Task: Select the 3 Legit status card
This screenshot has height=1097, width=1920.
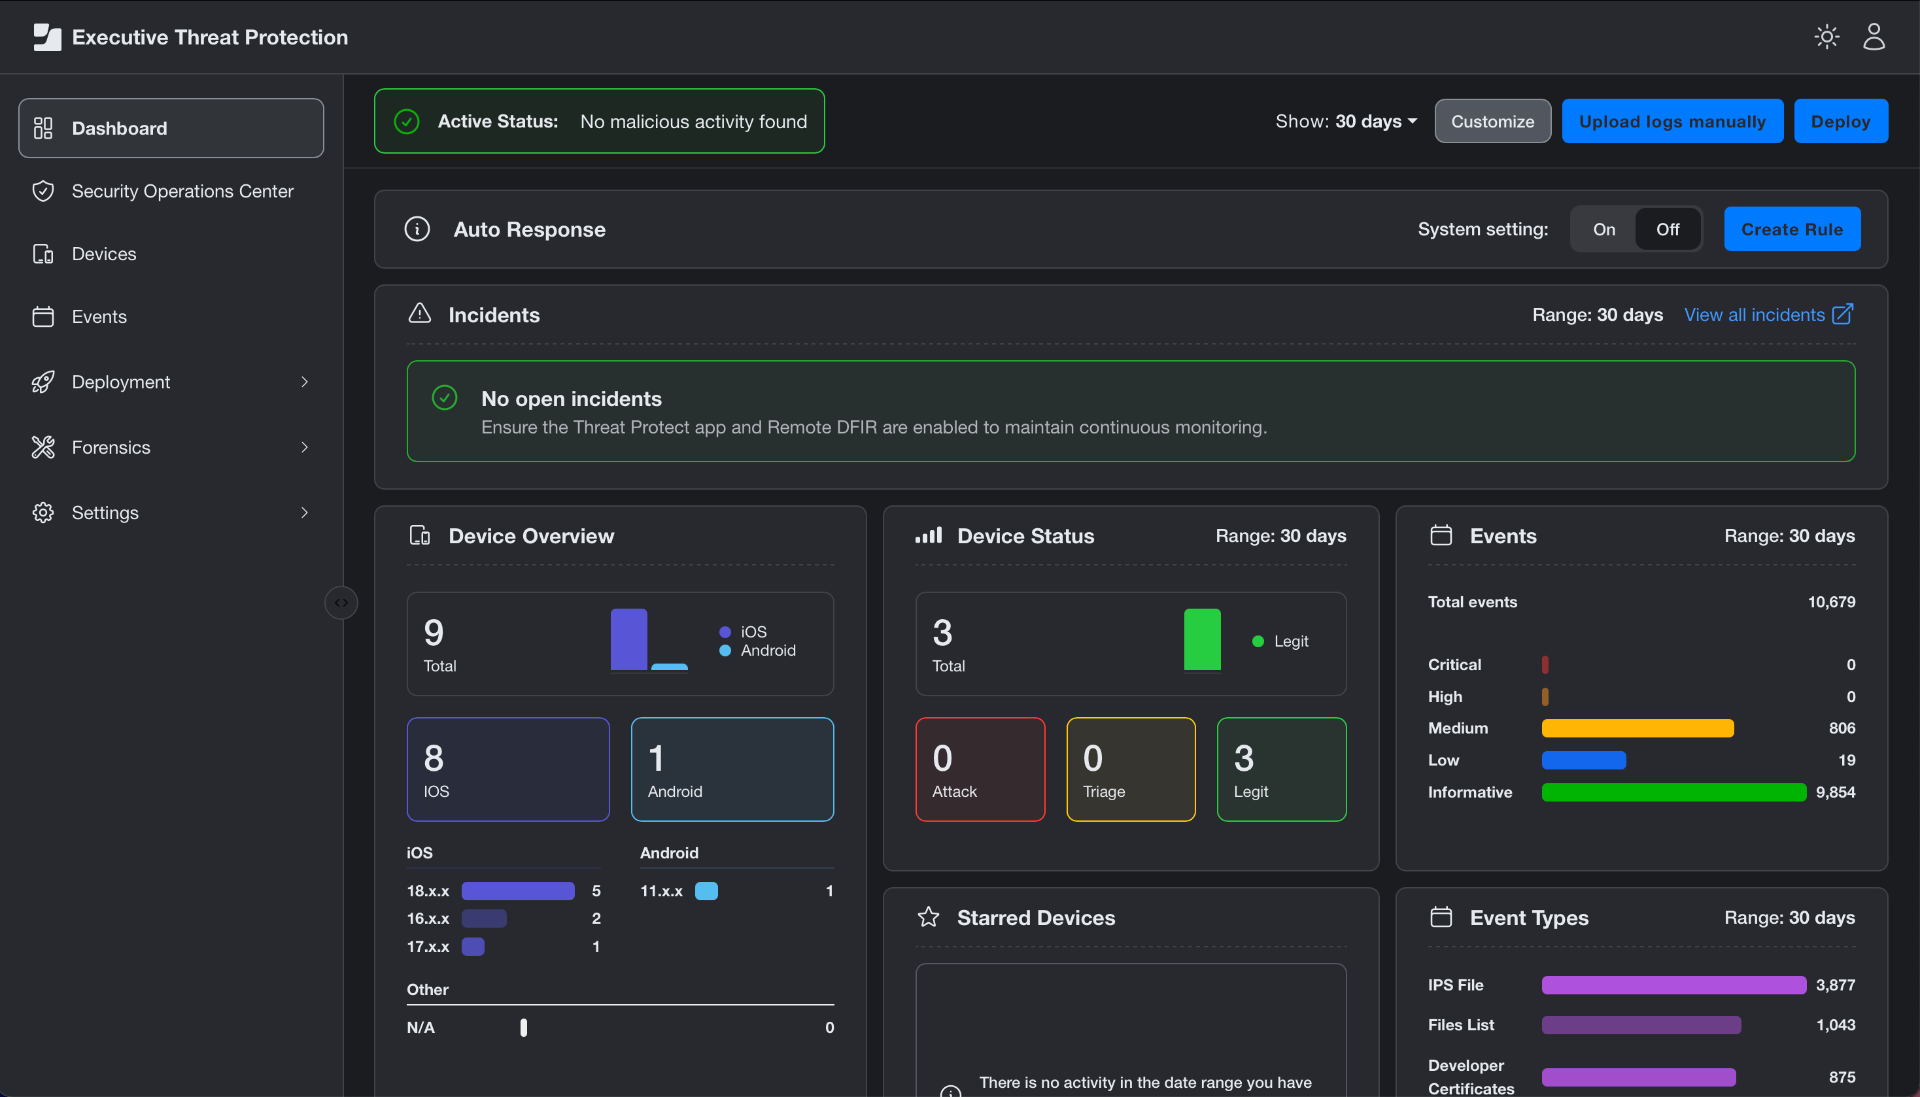Action: pos(1281,769)
